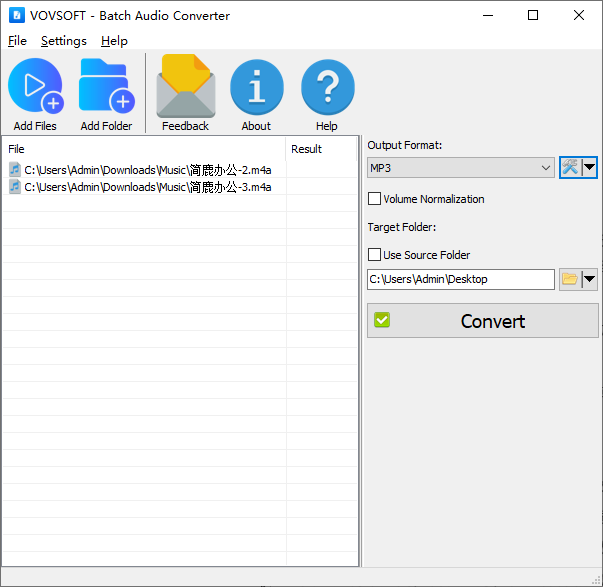Open the Feedback envelope icon
603x587 pixels.
coord(185,88)
